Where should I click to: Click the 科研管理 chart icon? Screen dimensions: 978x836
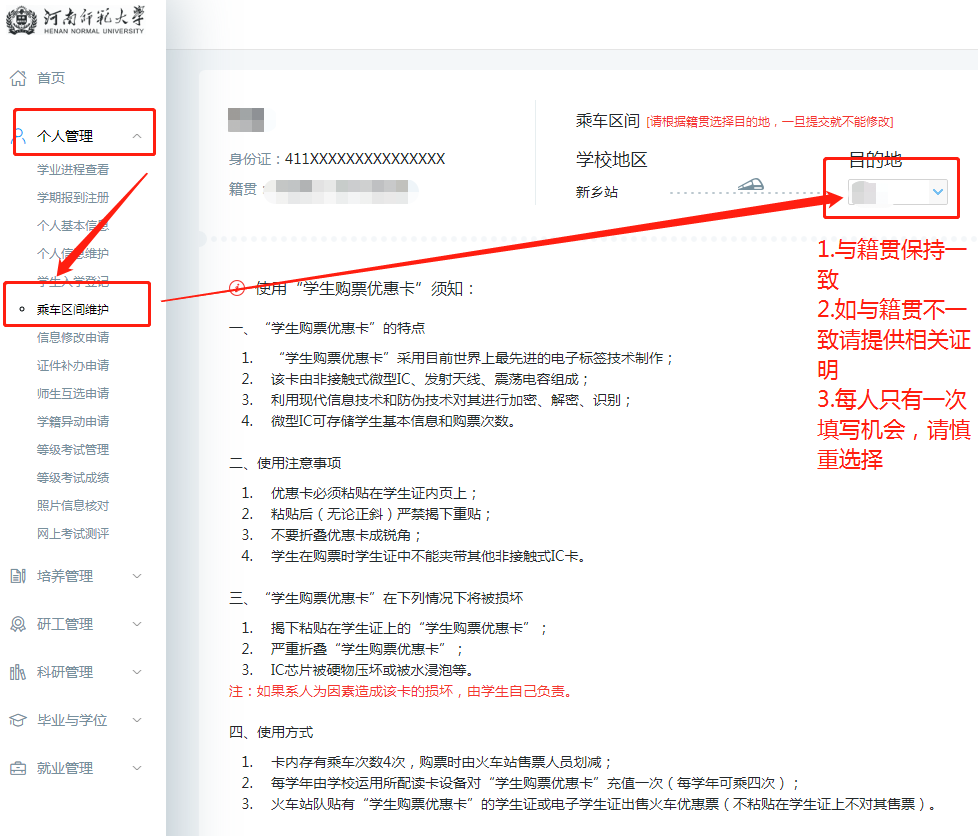(x=18, y=672)
